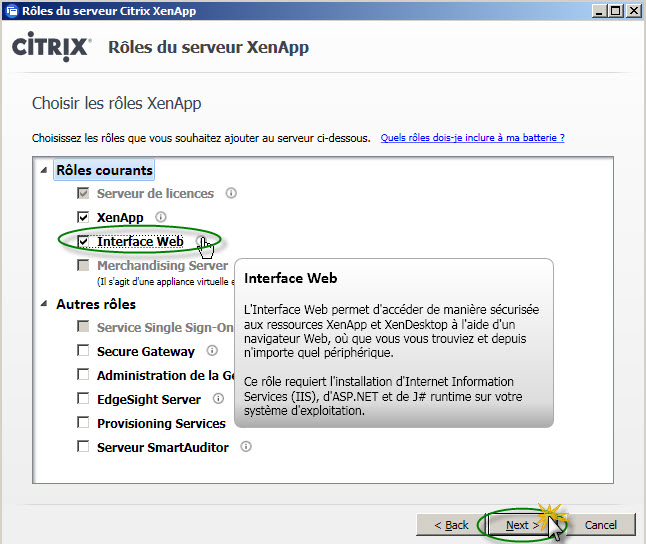Click the Secure Gateway label

pos(145,351)
